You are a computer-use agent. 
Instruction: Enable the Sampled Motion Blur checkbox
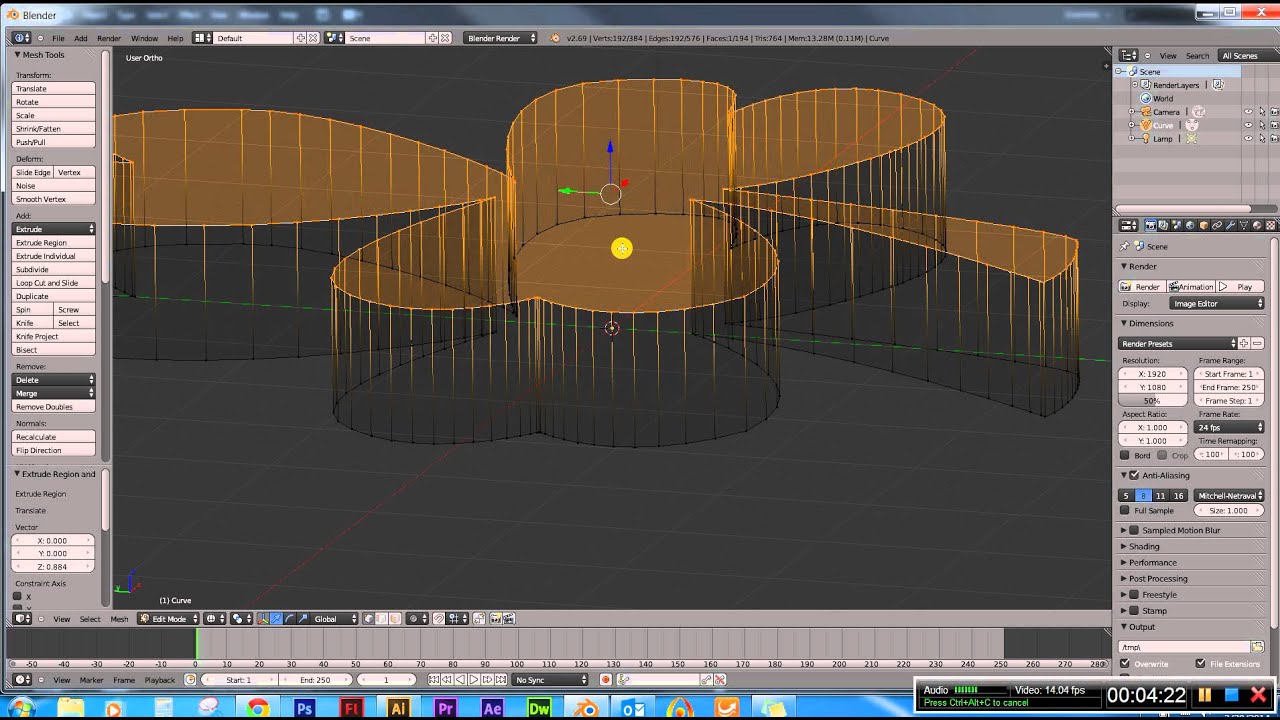1134,530
